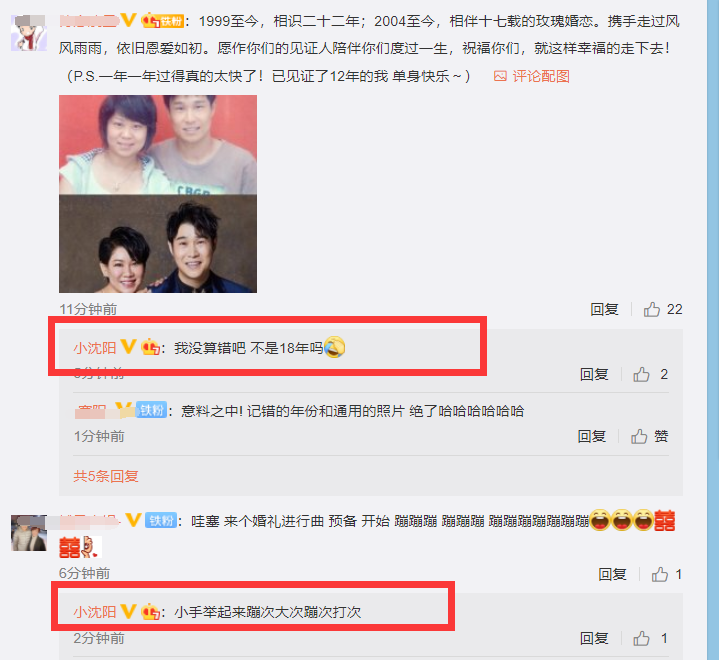Screen dimensions: 719x660
Task: Open 小沈阳's profile from first reply
Action: coord(95,348)
